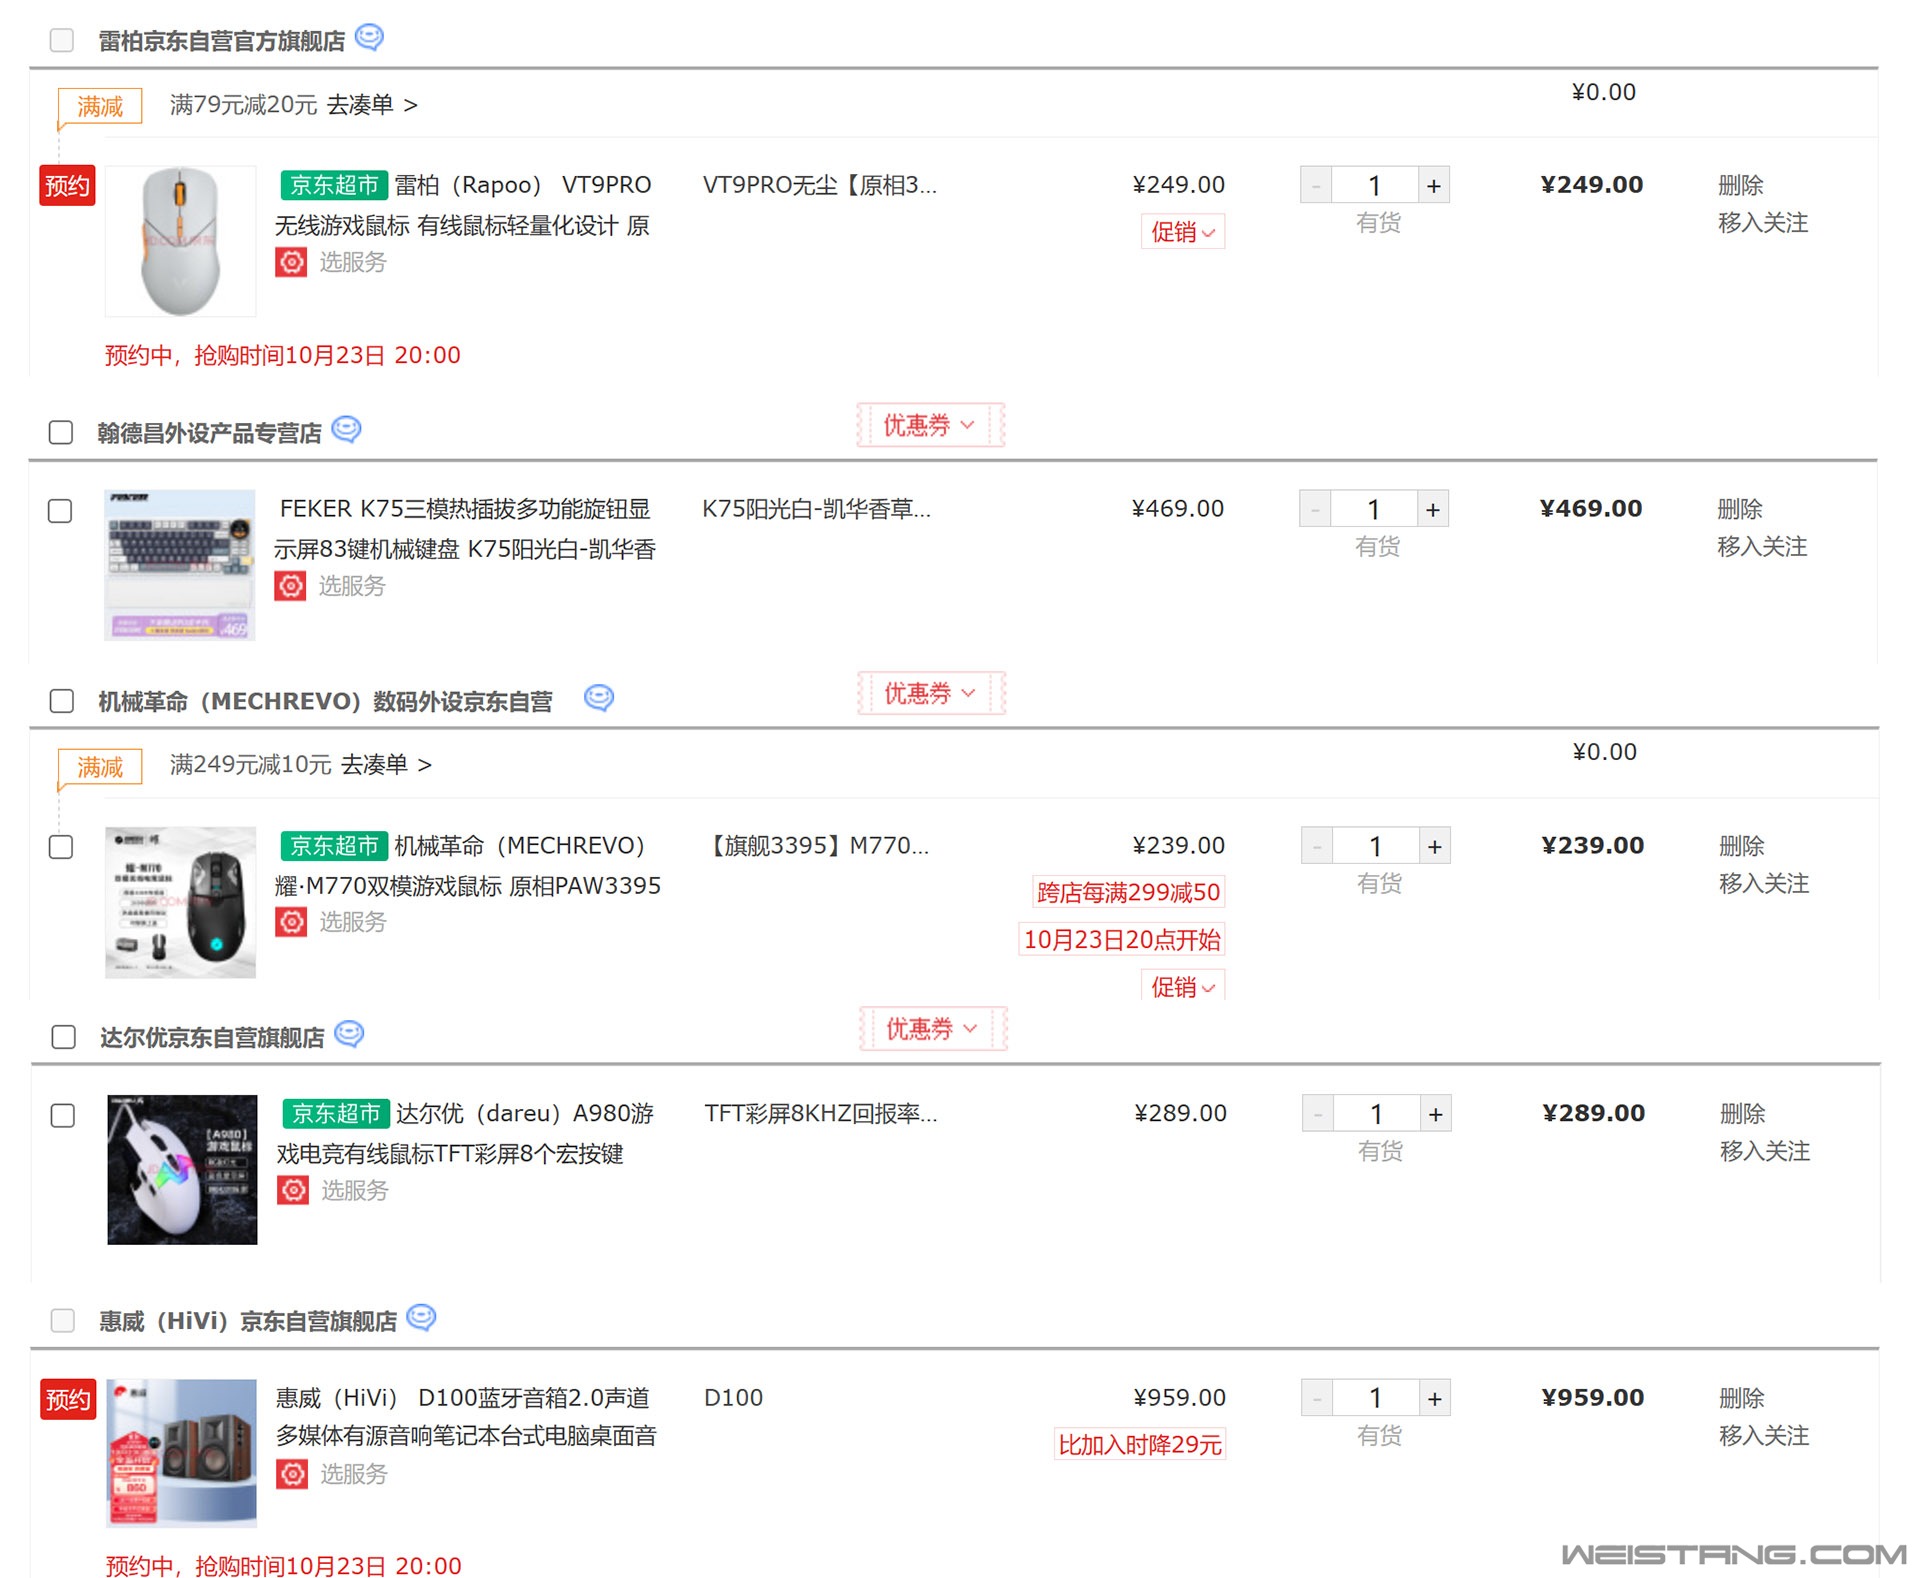Click 选服务 icon under 惠威 D100 speaker
The height and width of the screenshot is (1578, 1920).
pos(291,1474)
